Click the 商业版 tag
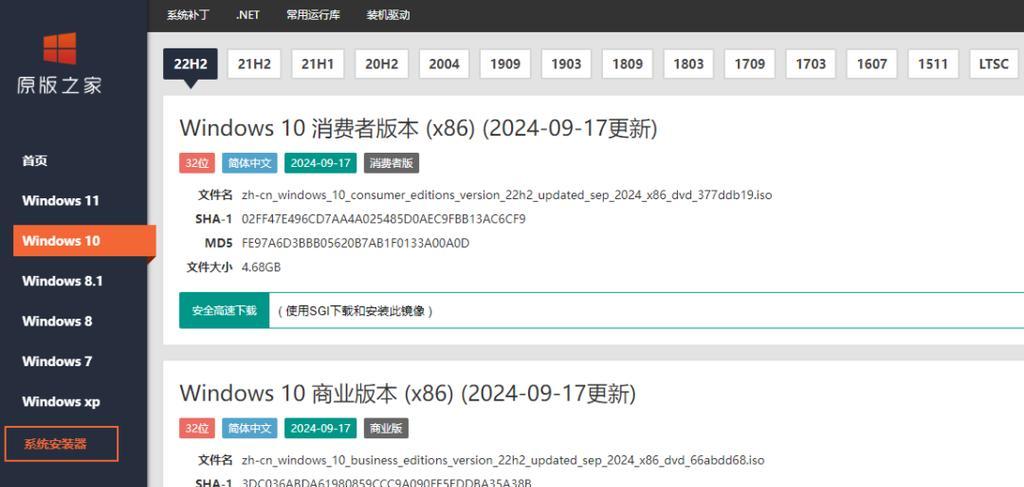Viewport: 1024px width, 487px height. [386, 428]
